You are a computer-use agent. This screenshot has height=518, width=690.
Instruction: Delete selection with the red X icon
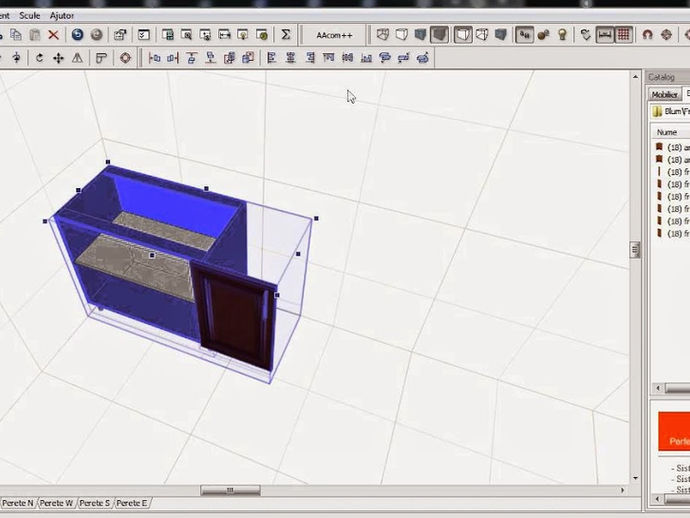54,34
